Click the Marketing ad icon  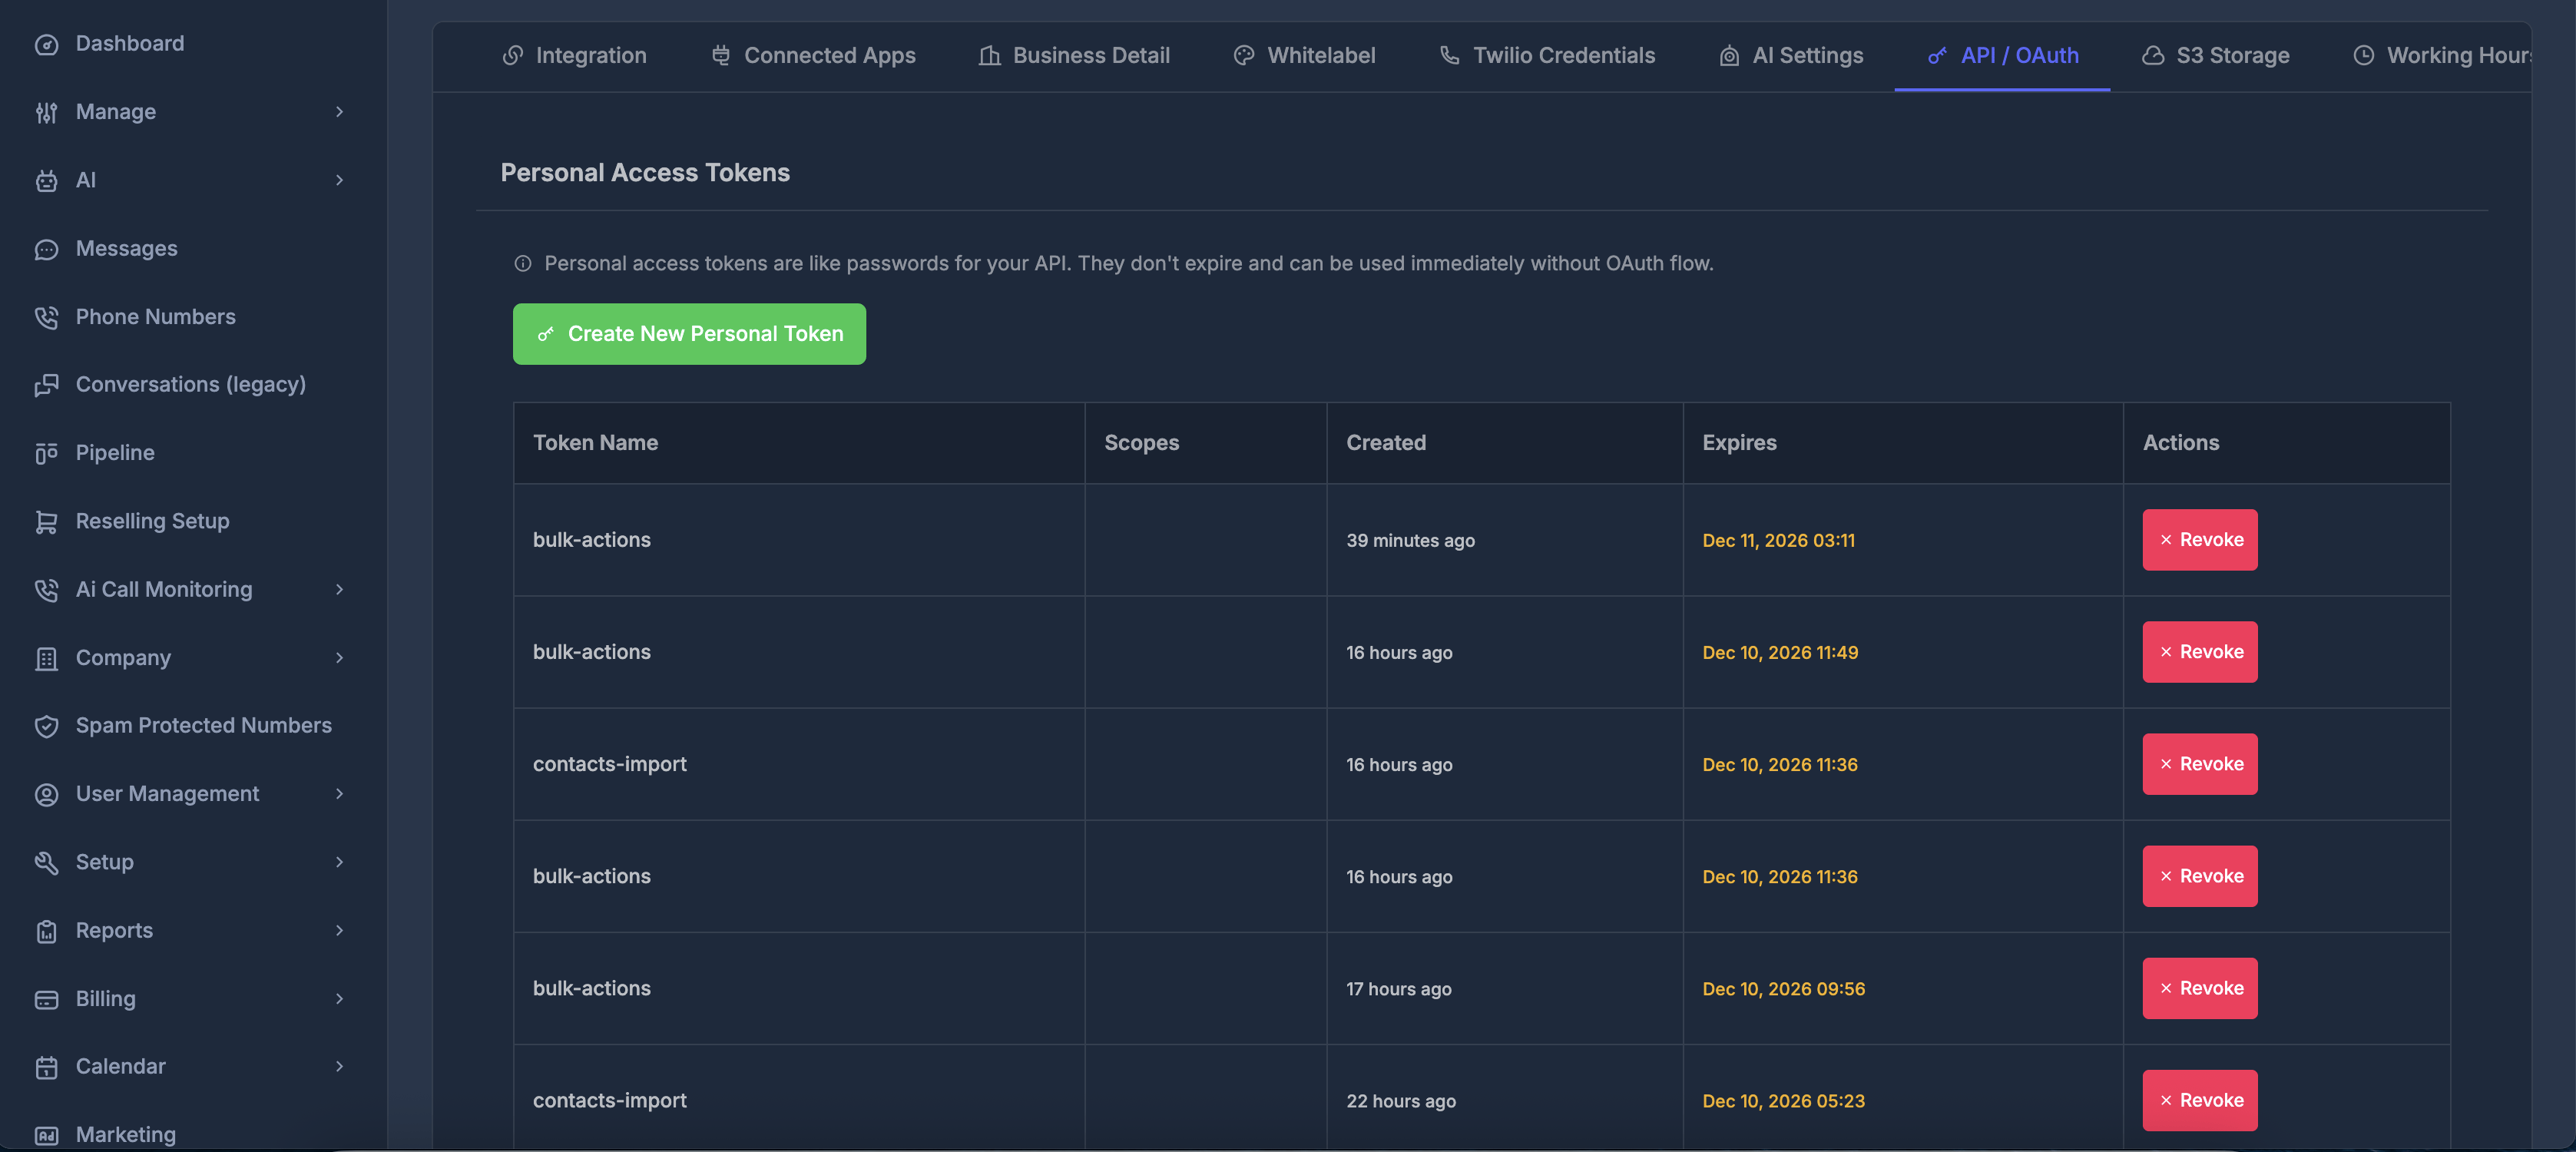[x=46, y=1135]
